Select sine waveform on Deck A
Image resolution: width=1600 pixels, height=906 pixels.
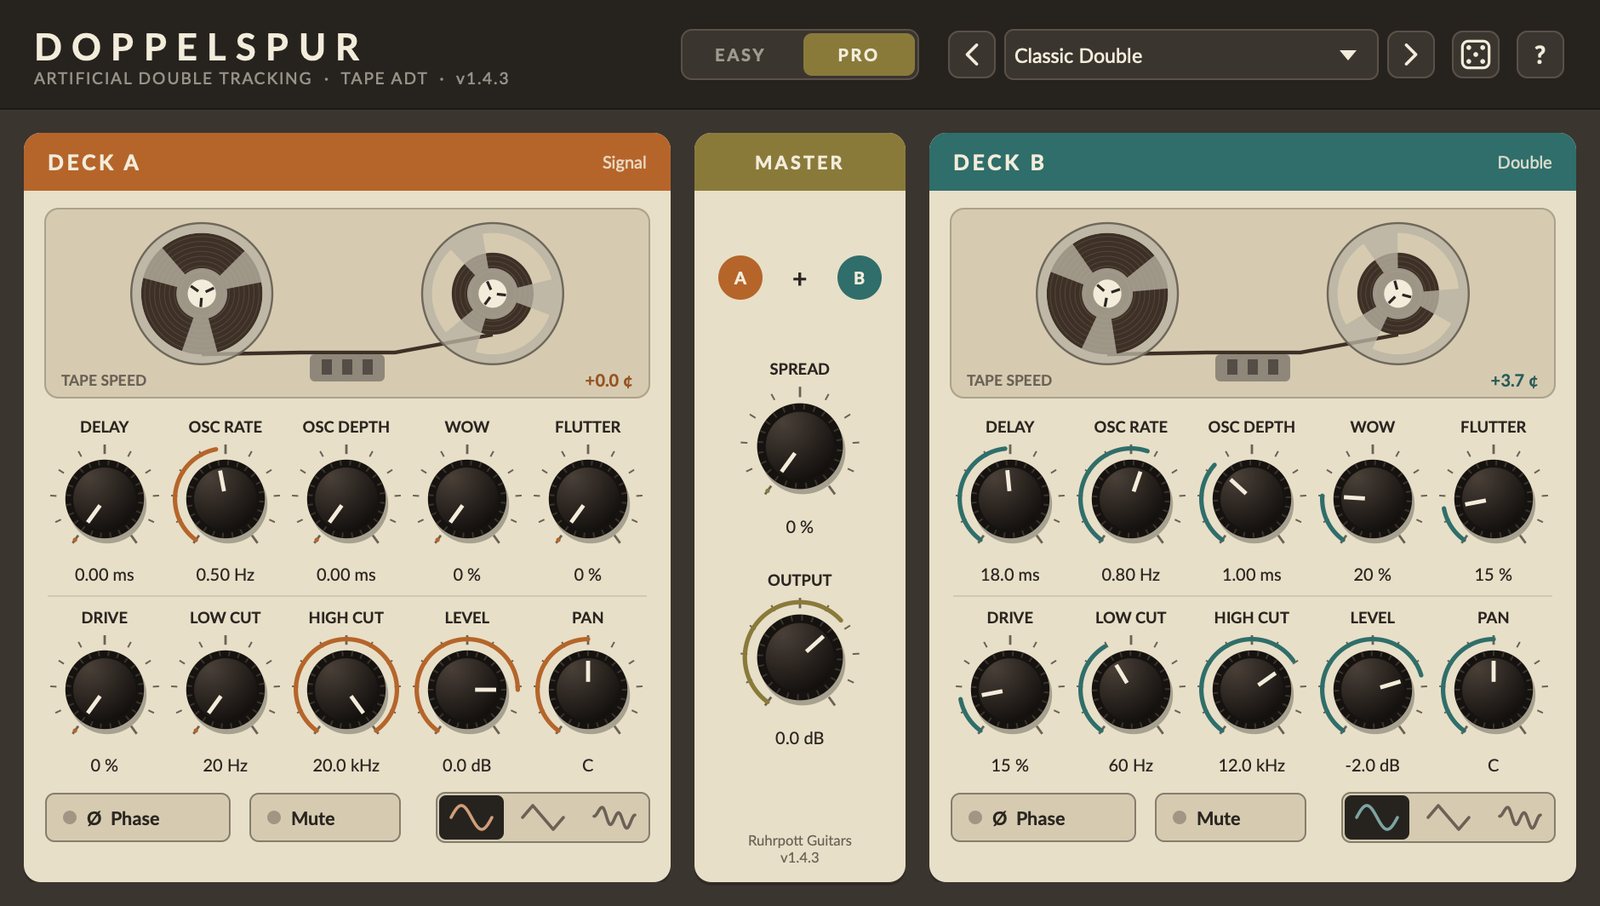click(471, 818)
